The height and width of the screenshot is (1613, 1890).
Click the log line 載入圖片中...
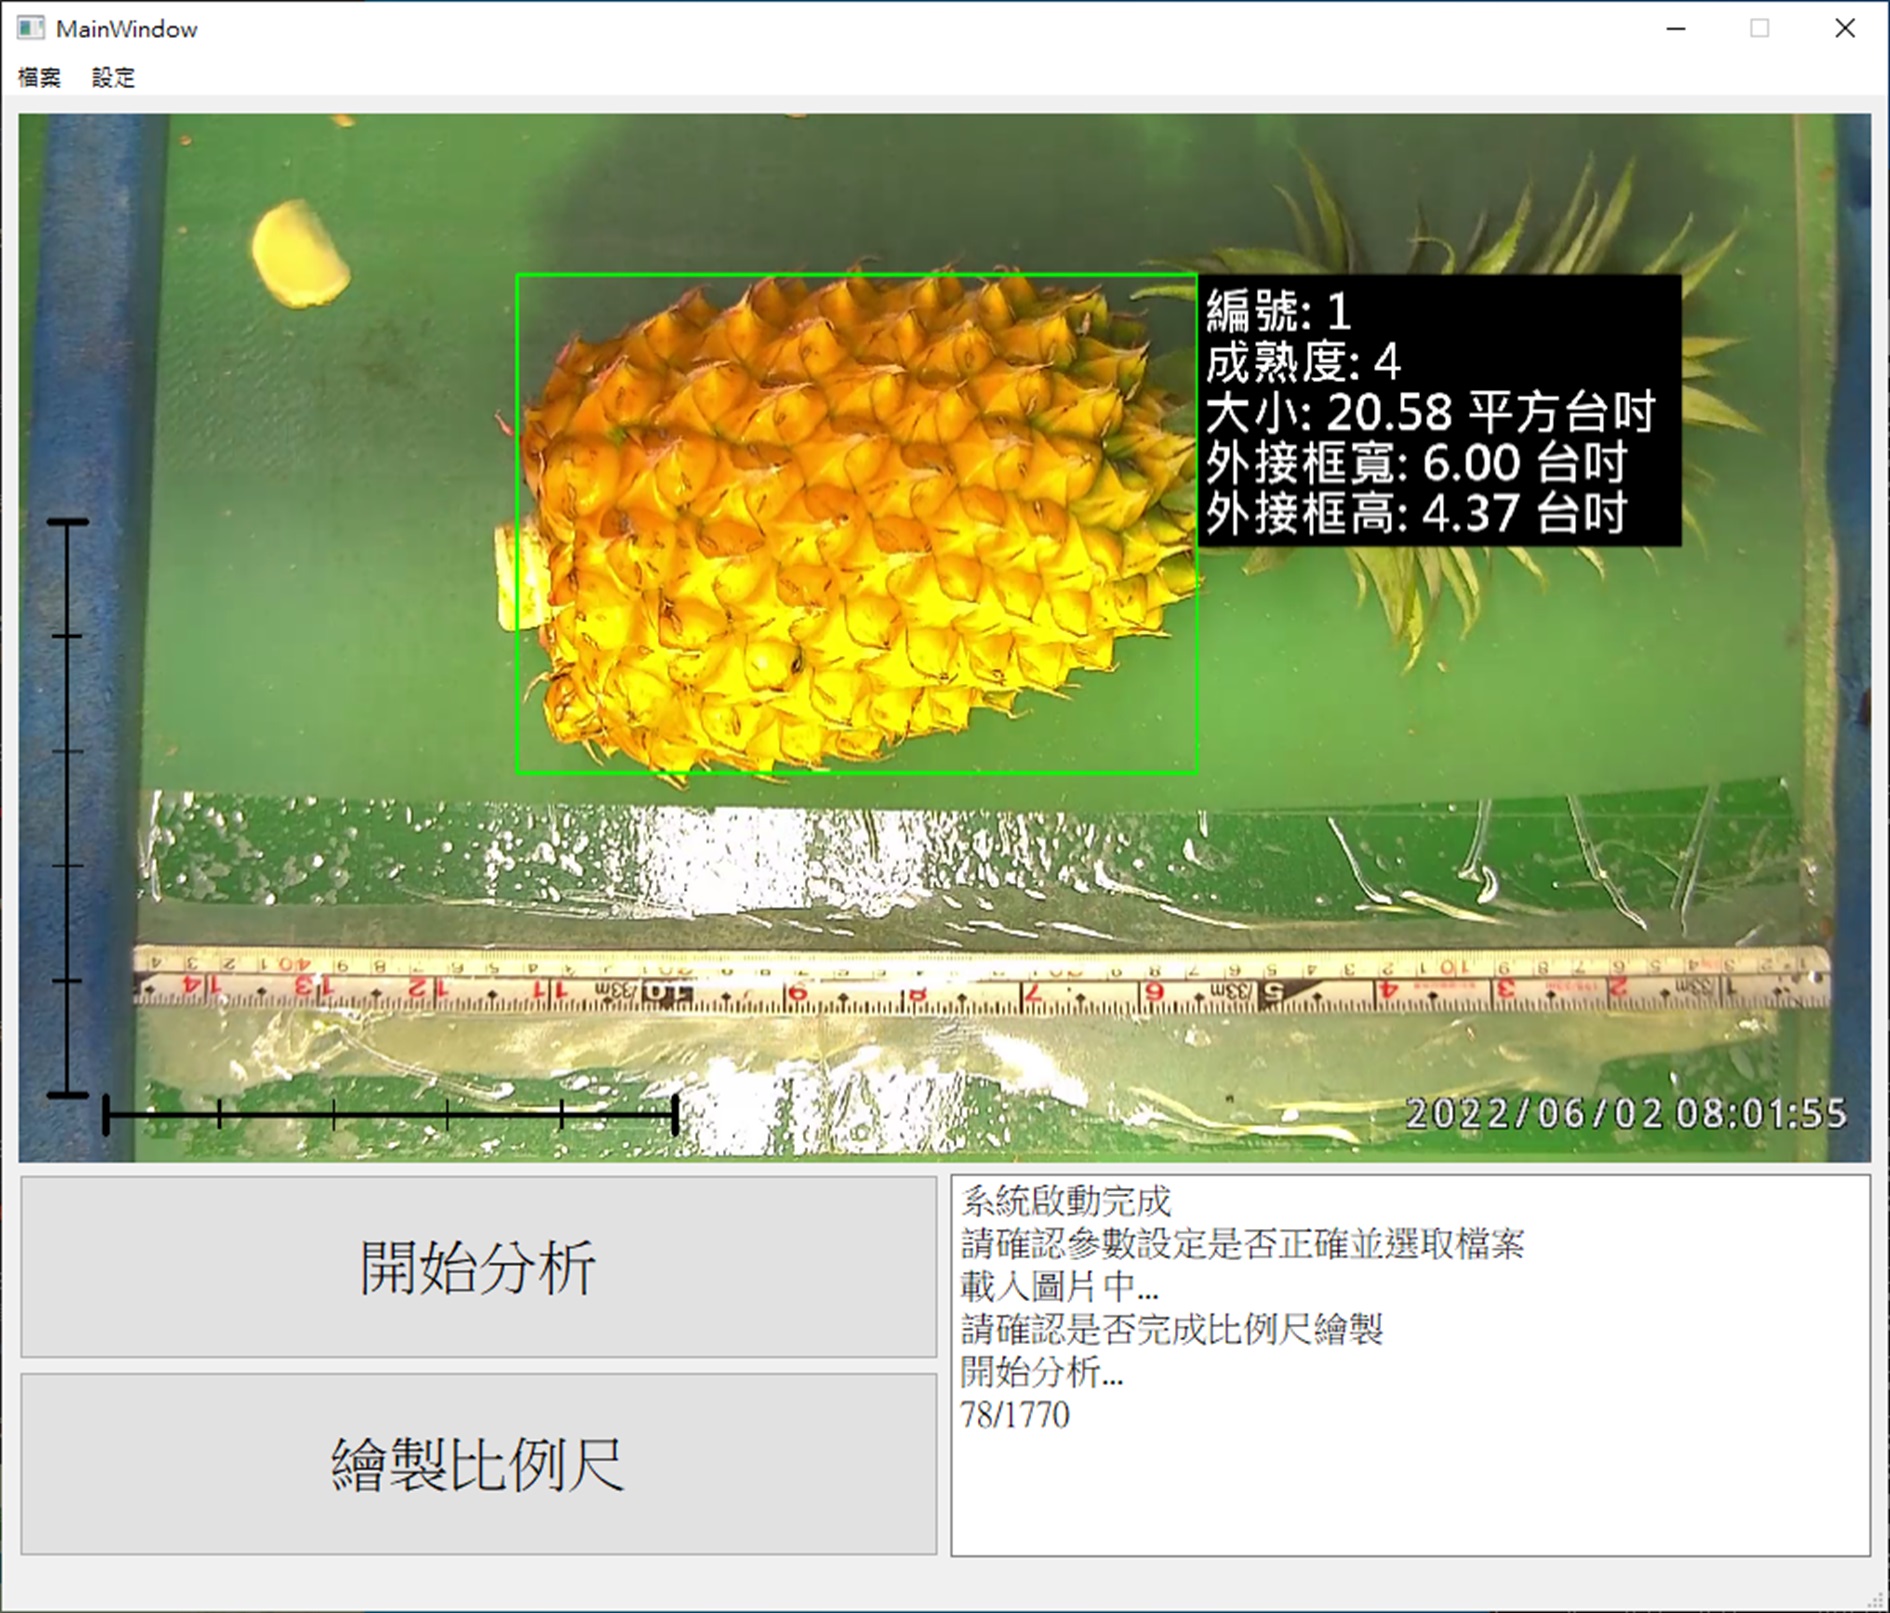[x=1059, y=1287]
